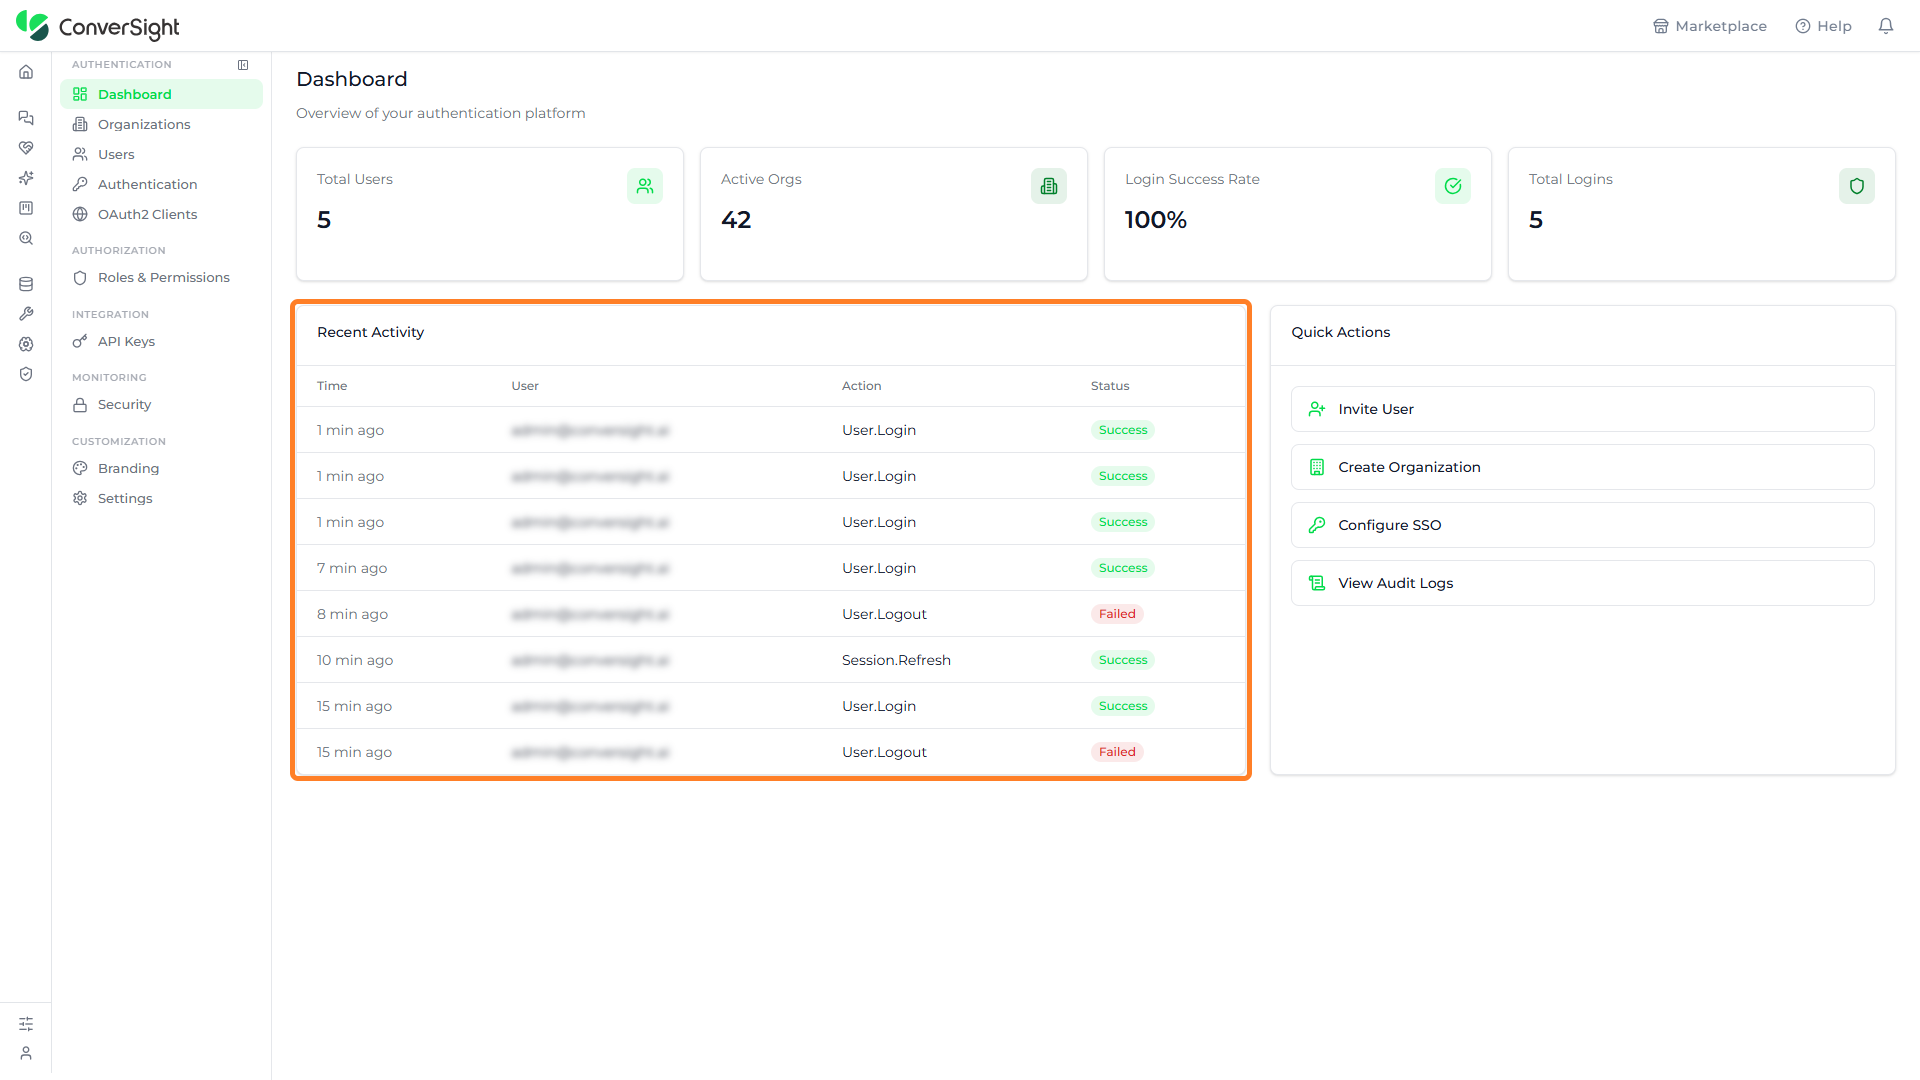Screen dimensions: 1920x1080
Task: Click the Login Success Rate check icon
Action: [x=1453, y=186]
